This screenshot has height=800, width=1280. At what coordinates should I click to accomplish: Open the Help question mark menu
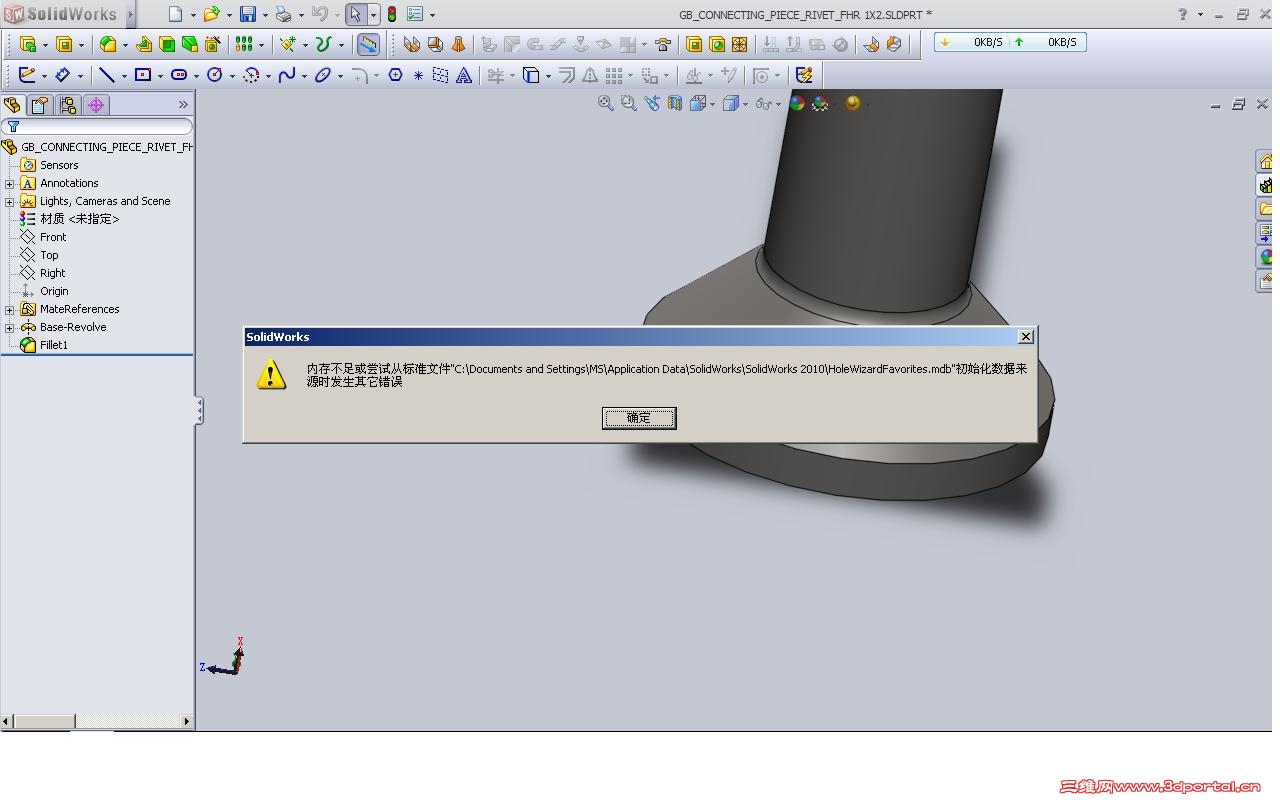tap(1183, 14)
